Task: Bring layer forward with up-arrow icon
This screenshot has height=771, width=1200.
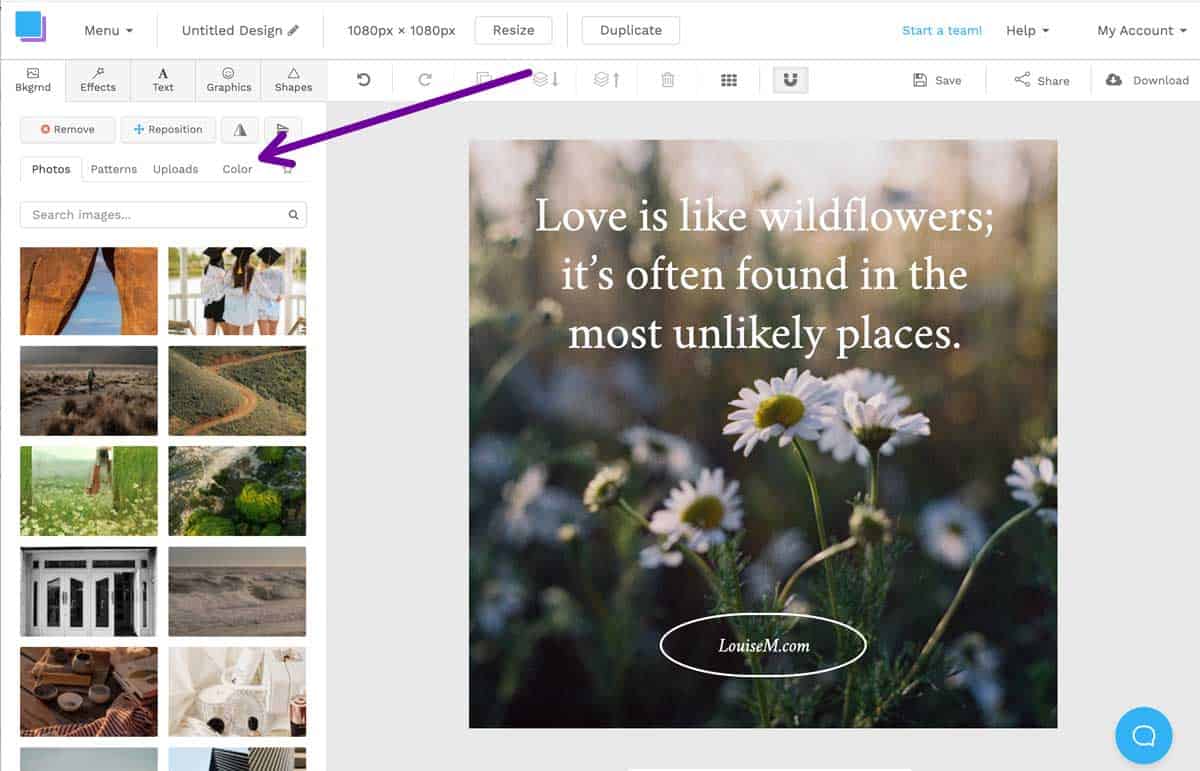Action: [x=606, y=80]
